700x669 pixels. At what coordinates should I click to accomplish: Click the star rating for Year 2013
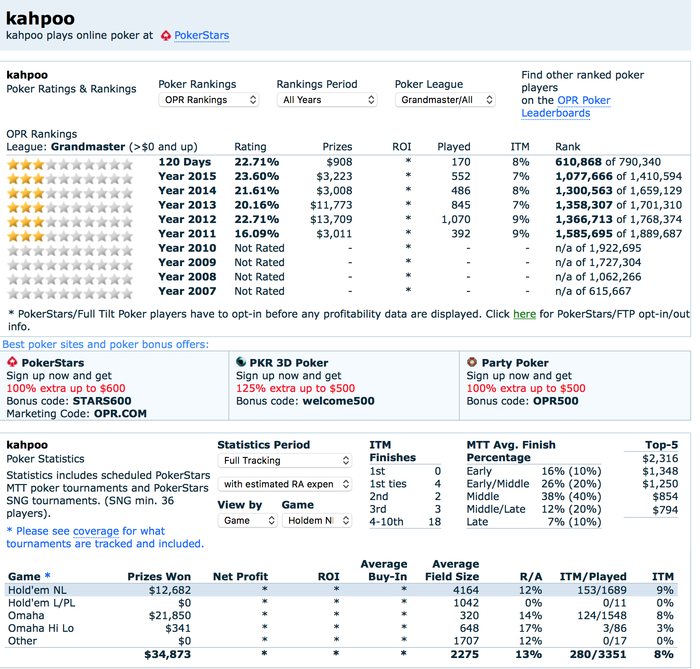[x=69, y=205]
